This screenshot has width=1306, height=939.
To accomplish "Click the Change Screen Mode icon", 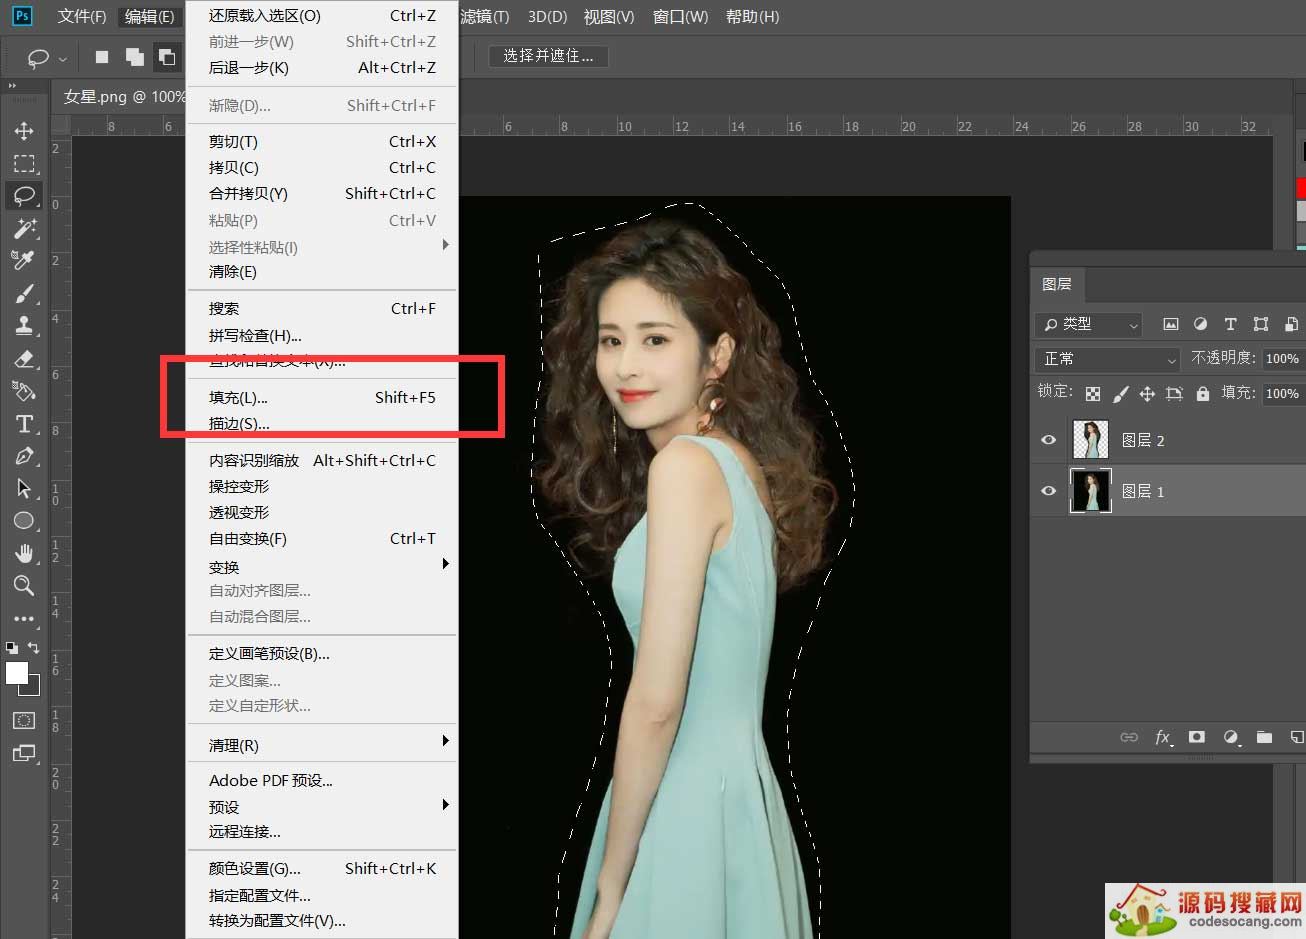I will [x=24, y=753].
